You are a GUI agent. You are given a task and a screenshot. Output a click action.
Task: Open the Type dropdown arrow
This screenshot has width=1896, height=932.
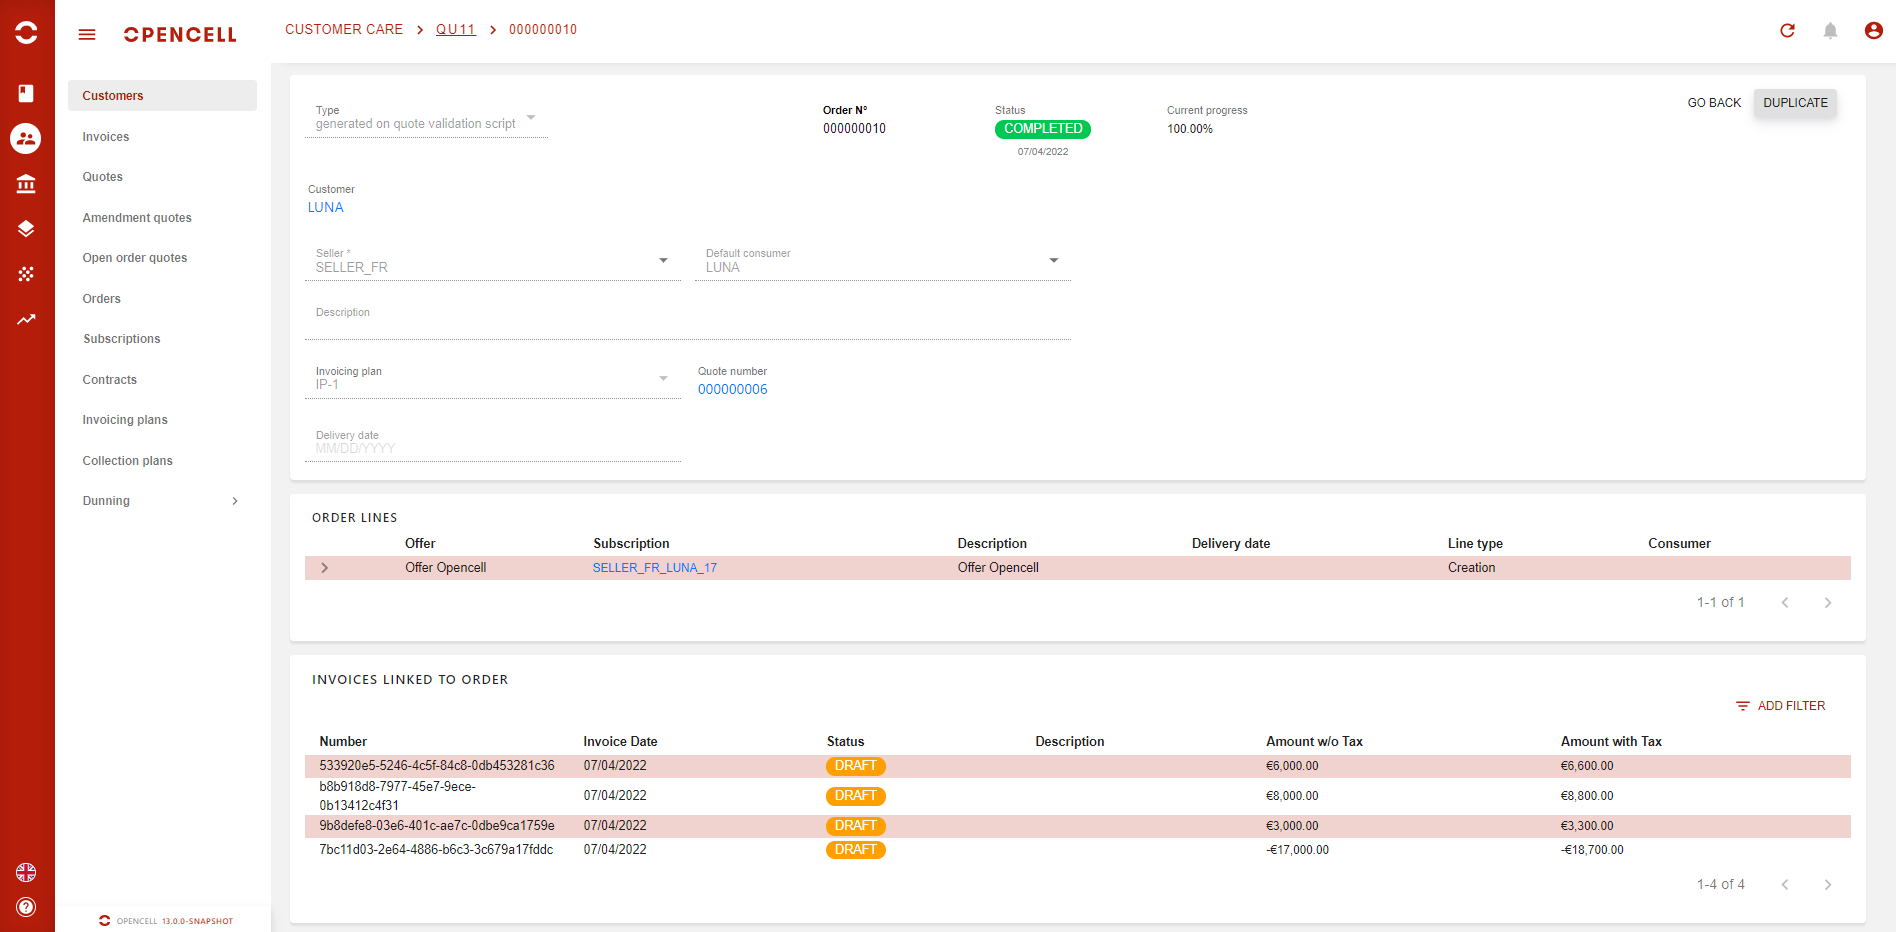coord(531,118)
